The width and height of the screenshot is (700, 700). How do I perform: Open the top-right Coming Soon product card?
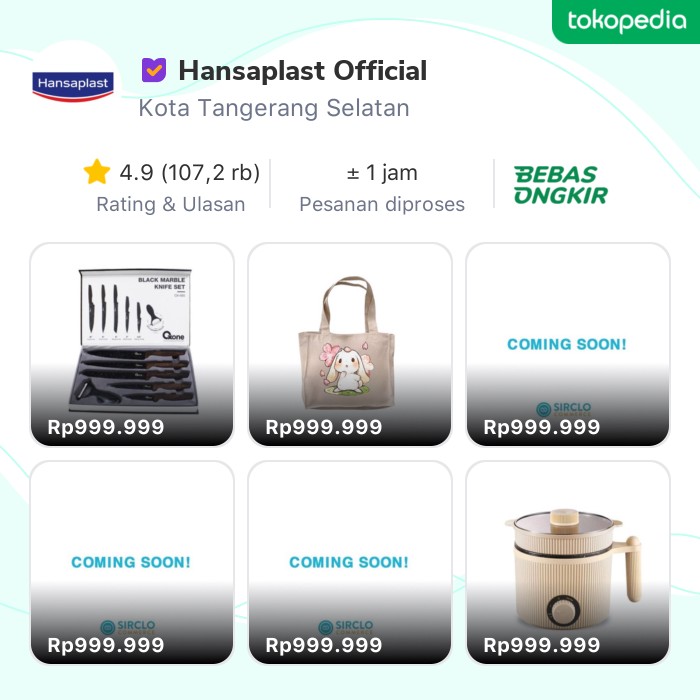pyautogui.click(x=568, y=344)
